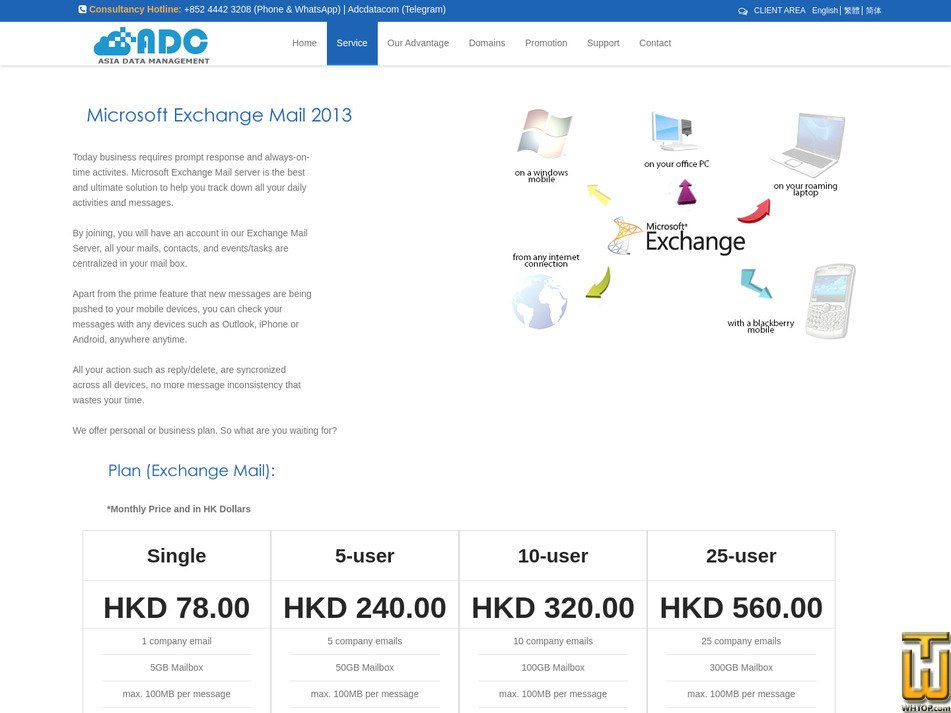Click the BlackBerry mobile phone icon
The height and width of the screenshot is (713, 951).
point(830,301)
